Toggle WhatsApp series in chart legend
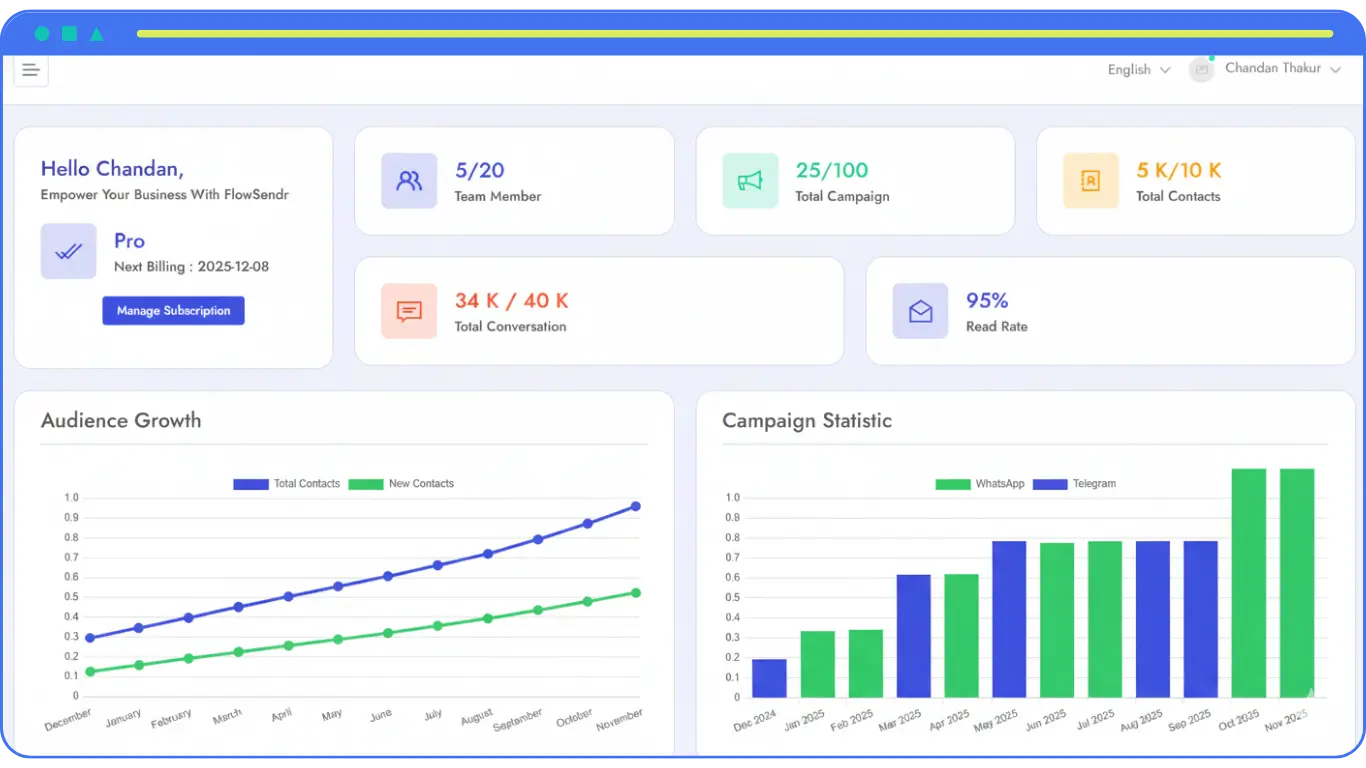This screenshot has height=768, width=1366. 980,484
